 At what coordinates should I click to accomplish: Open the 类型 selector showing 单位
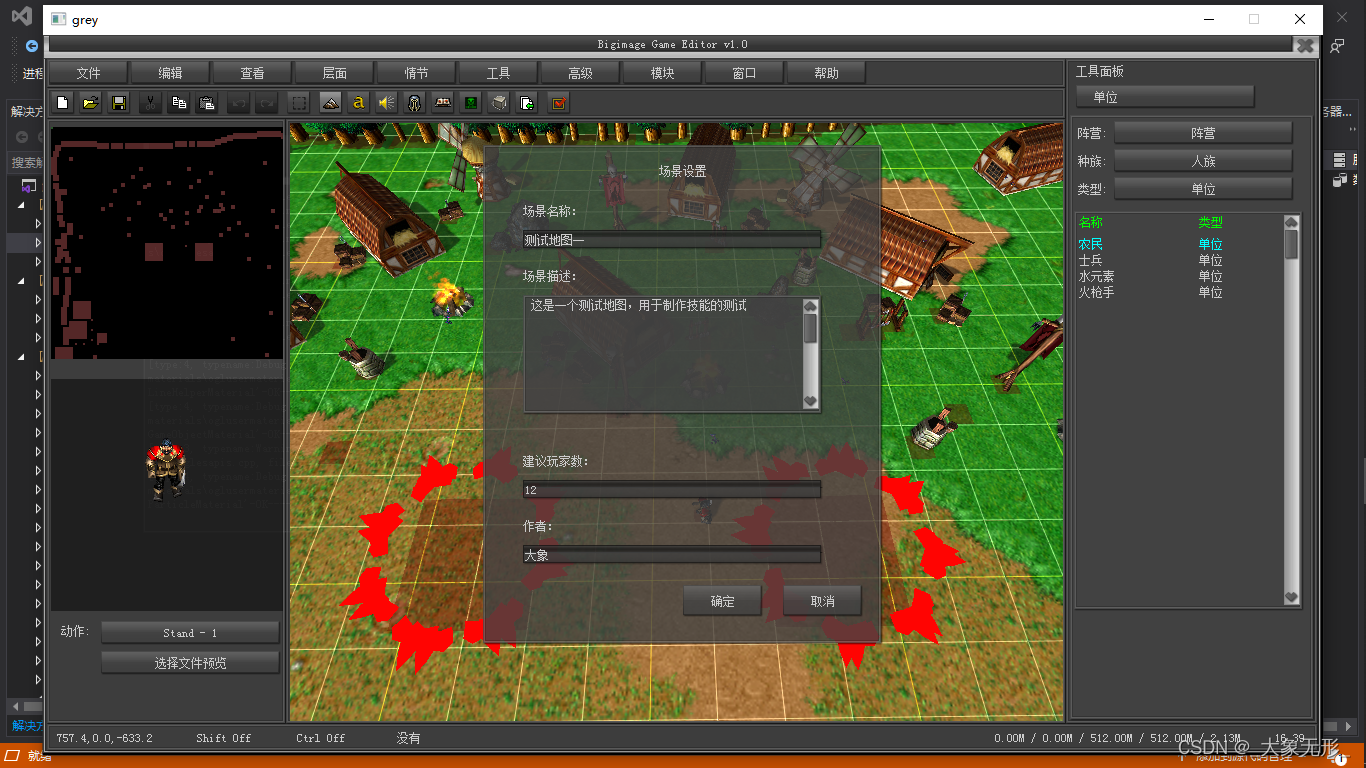coord(1203,189)
